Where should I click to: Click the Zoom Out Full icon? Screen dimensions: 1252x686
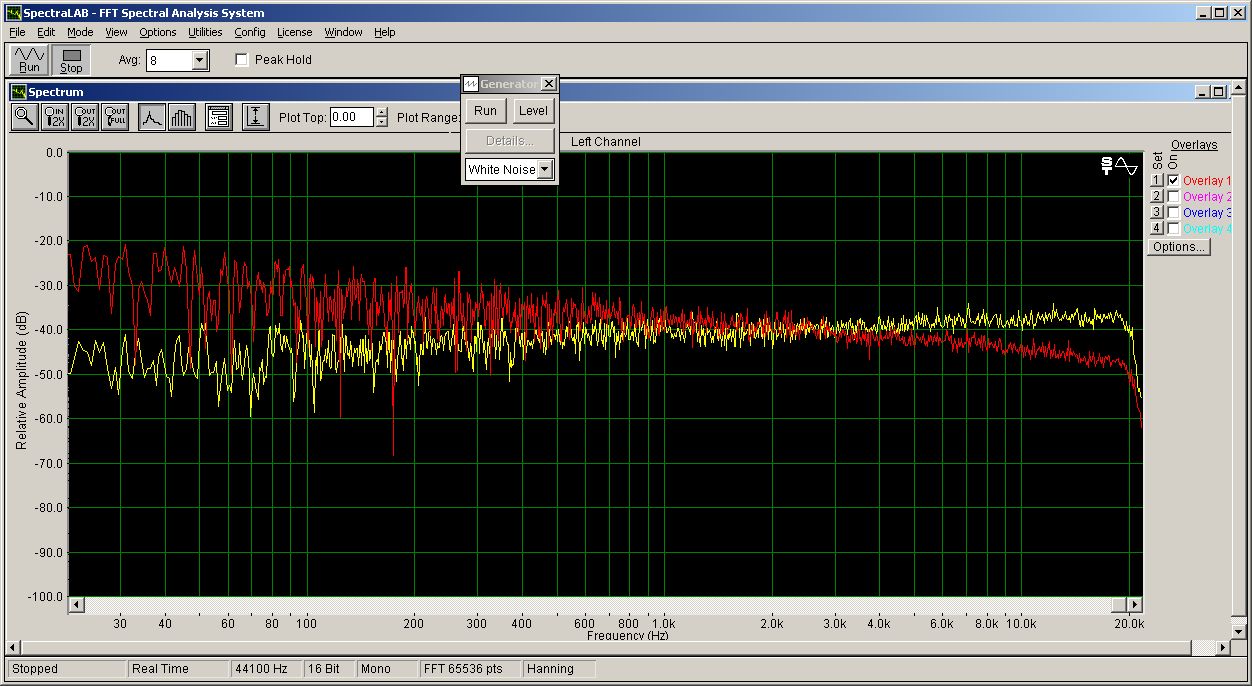tap(115, 117)
